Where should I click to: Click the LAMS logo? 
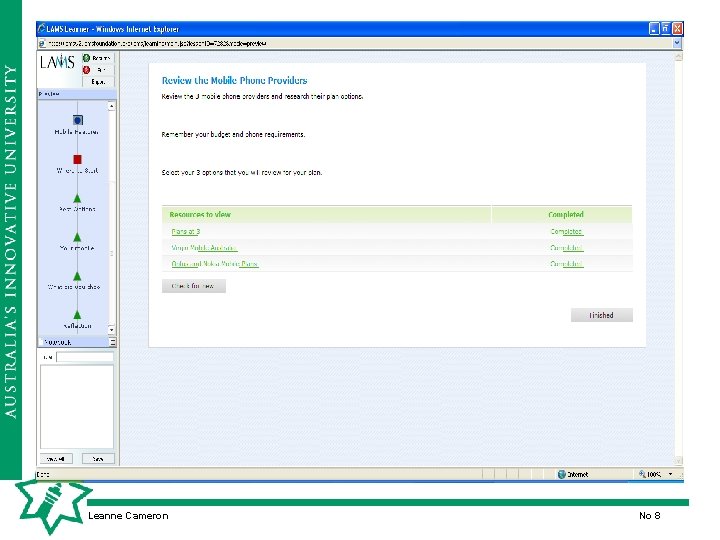point(57,62)
